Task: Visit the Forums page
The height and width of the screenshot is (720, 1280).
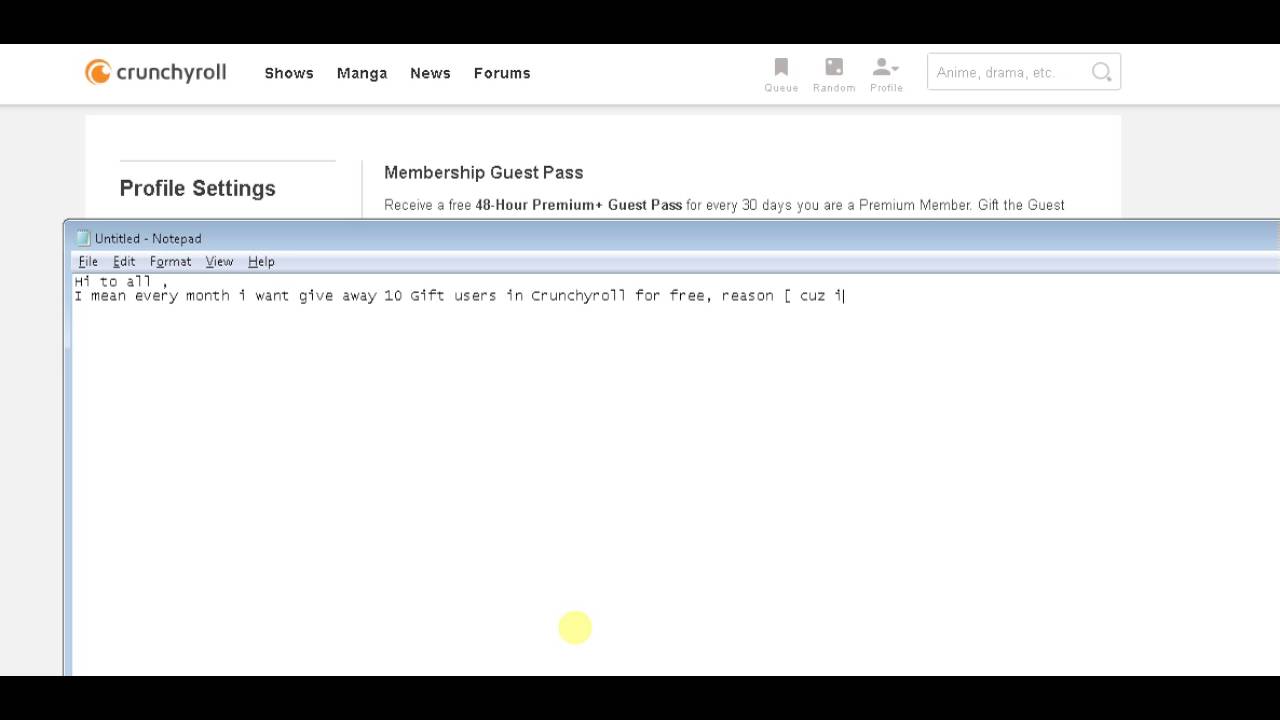Action: click(x=502, y=73)
